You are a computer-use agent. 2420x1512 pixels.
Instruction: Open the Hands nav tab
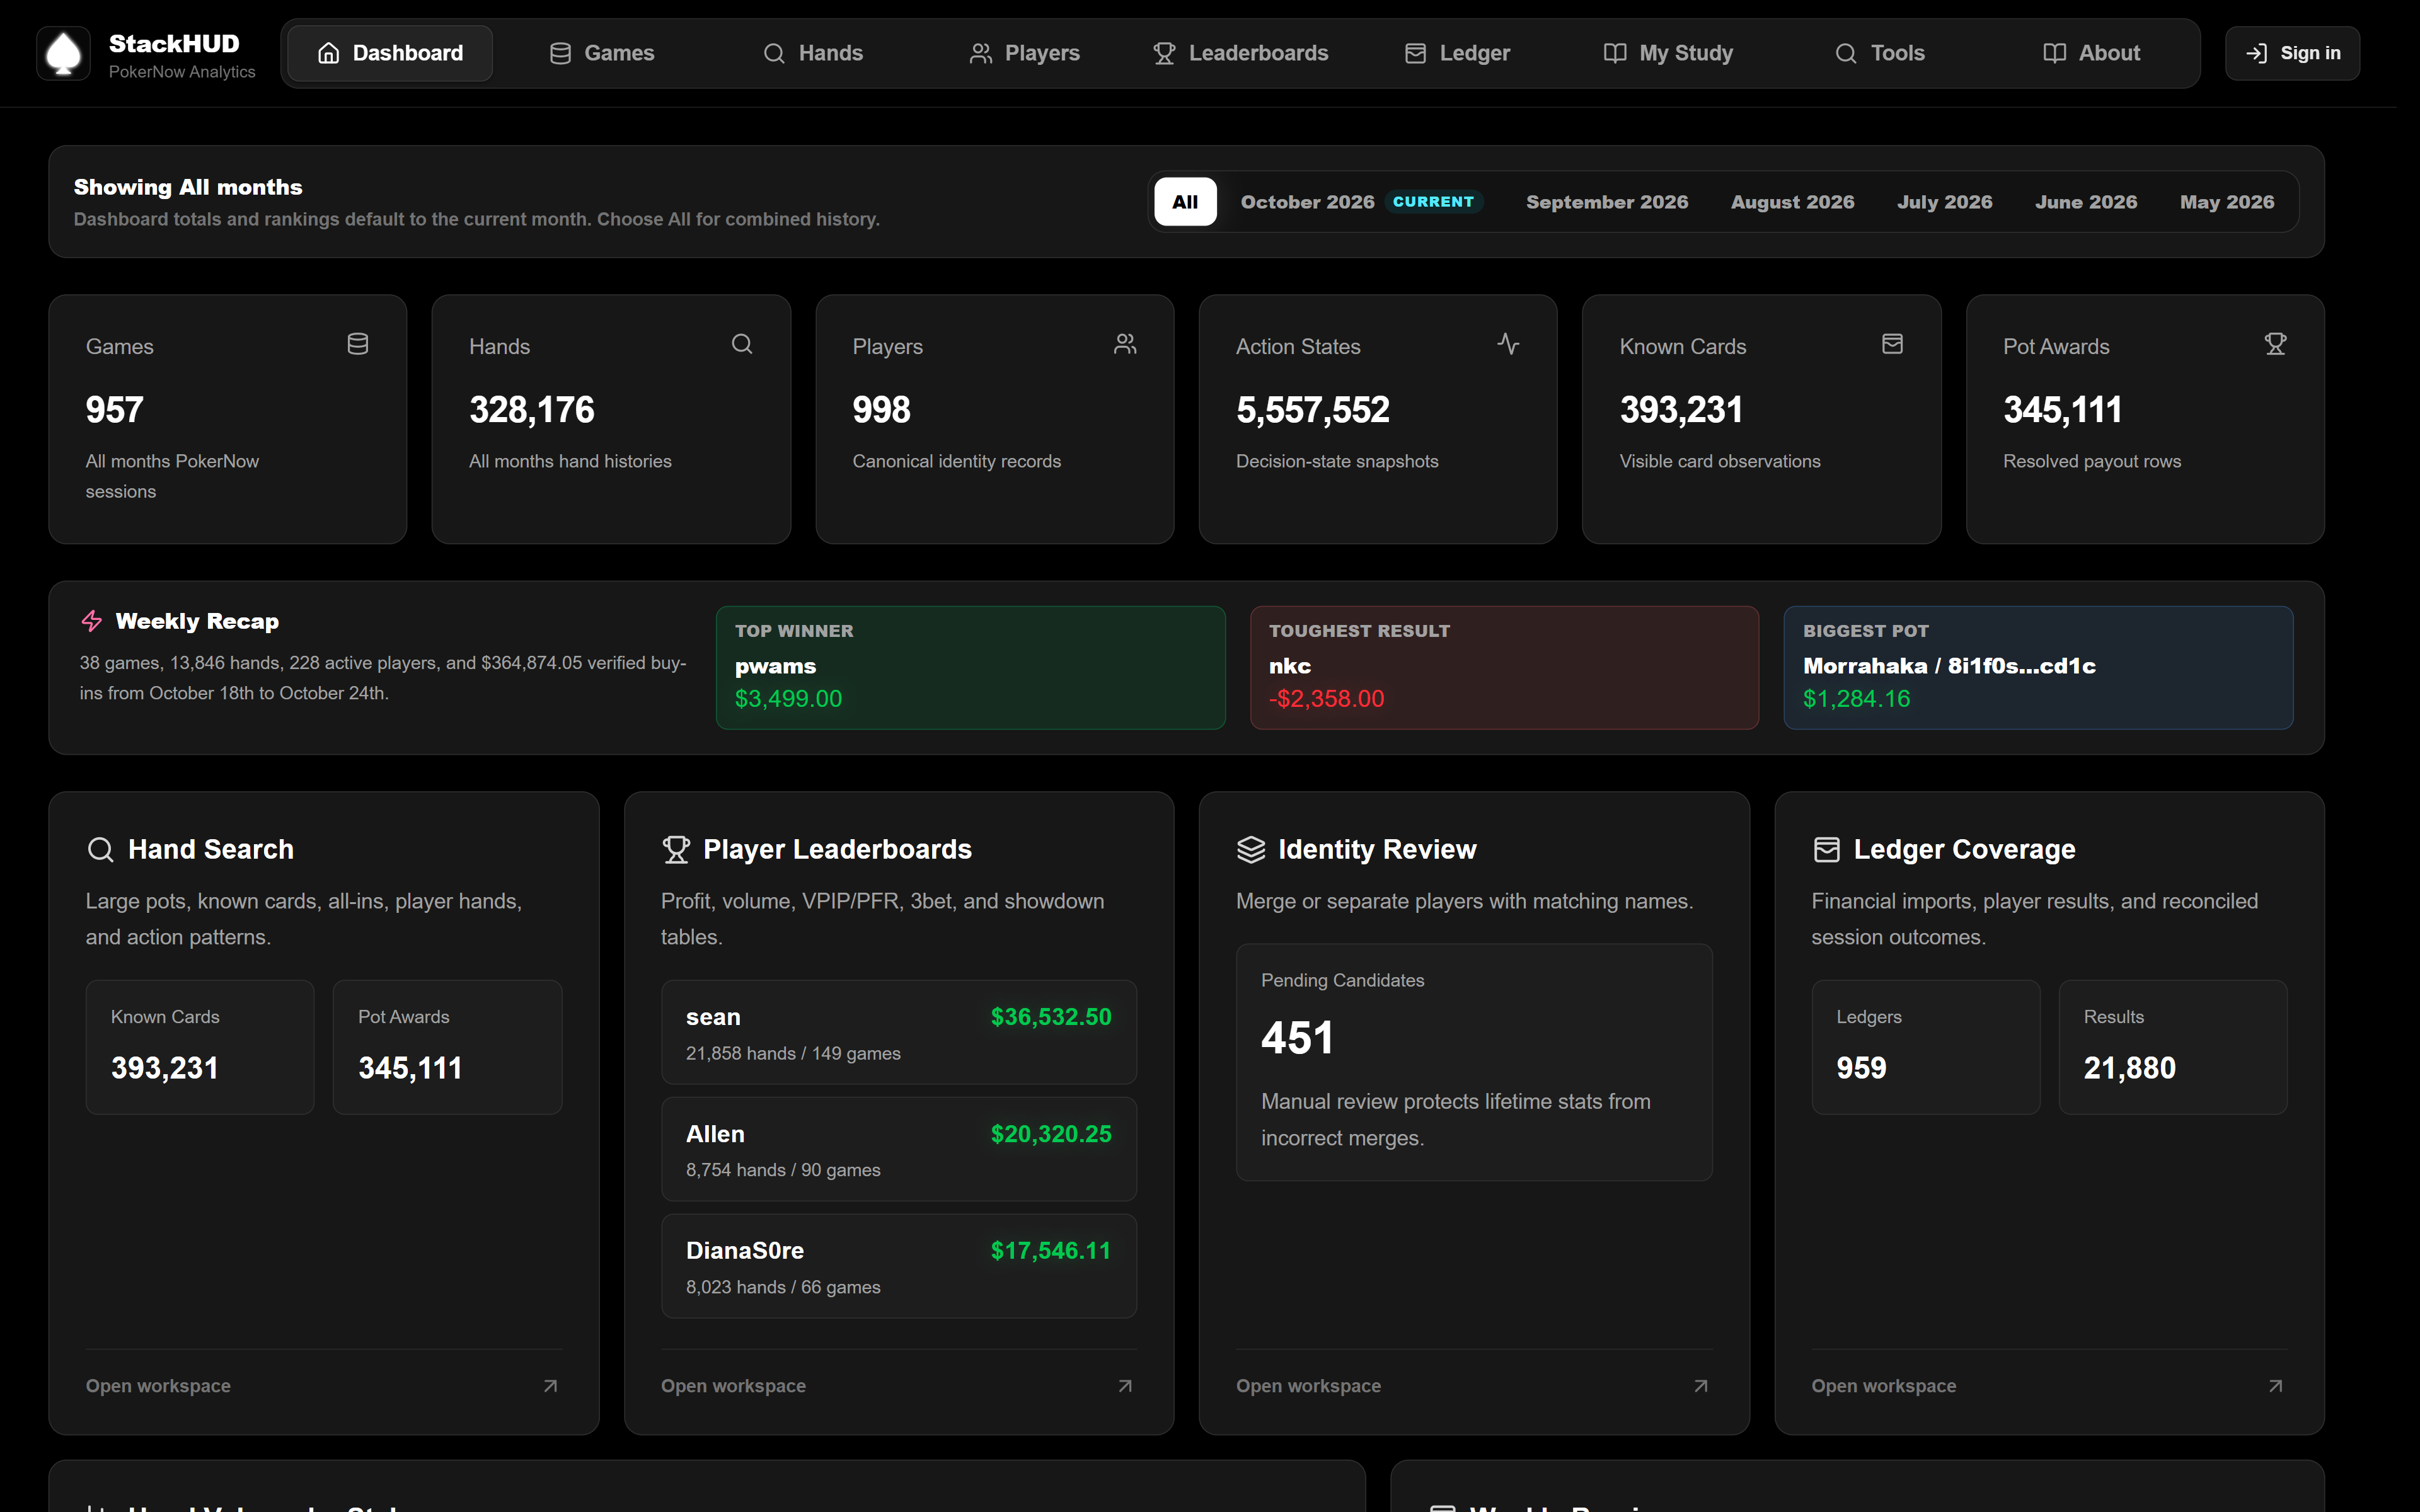(813, 53)
